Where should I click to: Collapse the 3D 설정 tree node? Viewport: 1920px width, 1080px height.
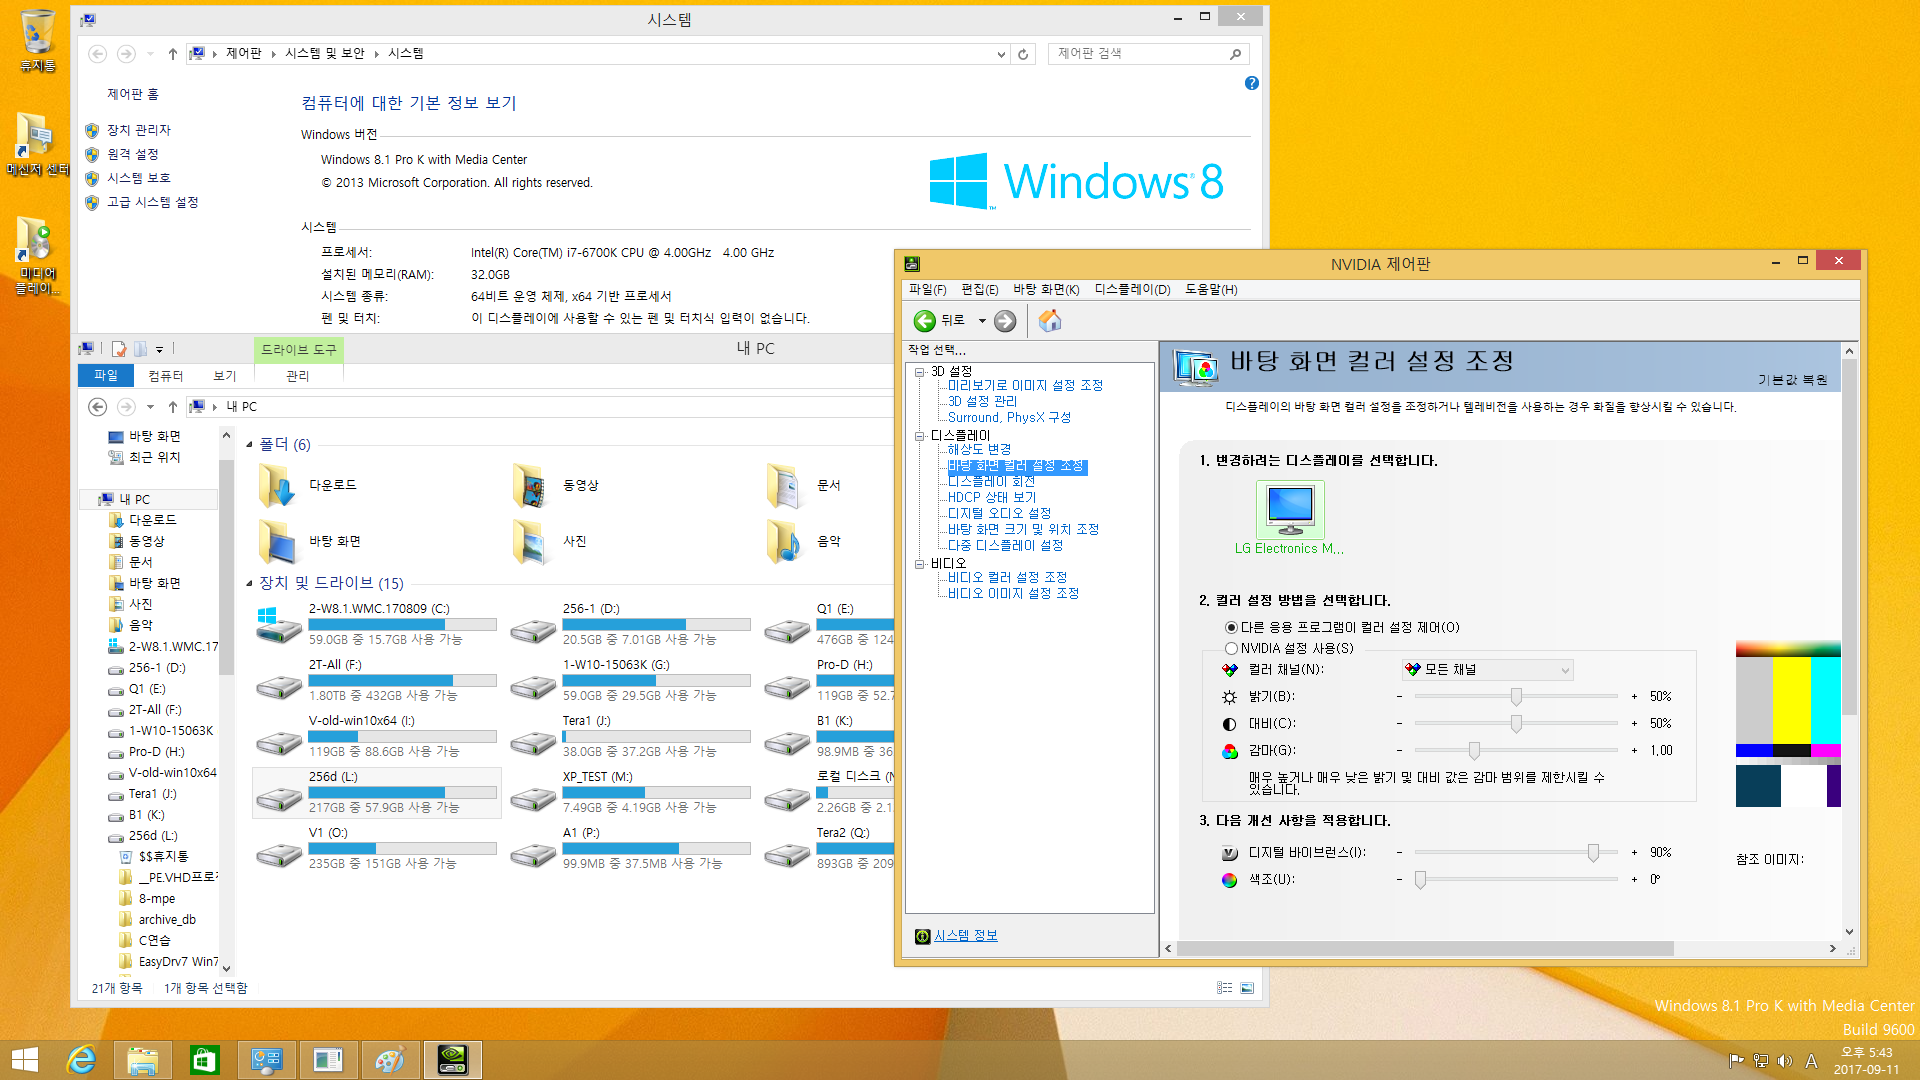pyautogui.click(x=919, y=372)
